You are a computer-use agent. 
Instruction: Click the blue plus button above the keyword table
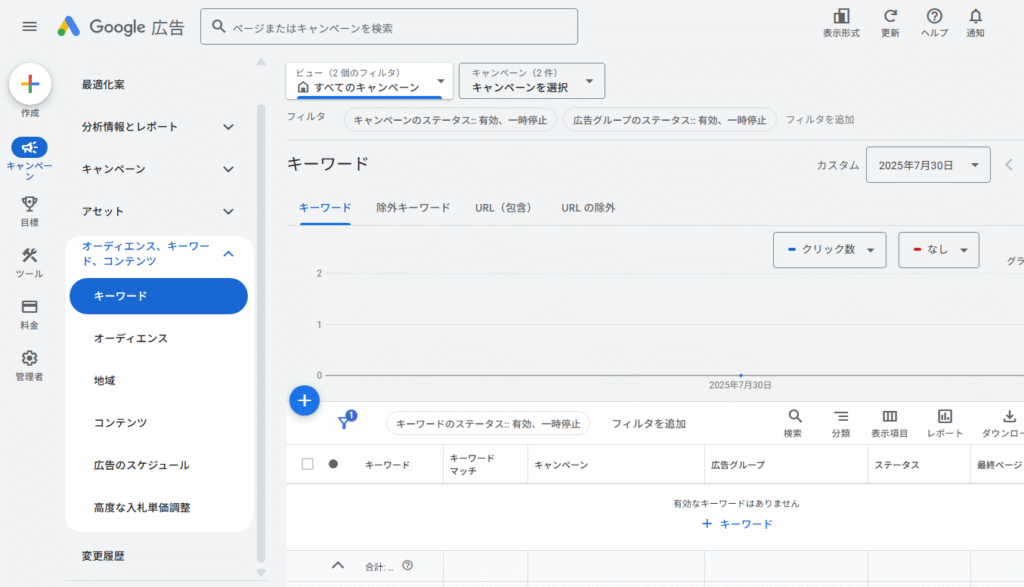tap(304, 400)
